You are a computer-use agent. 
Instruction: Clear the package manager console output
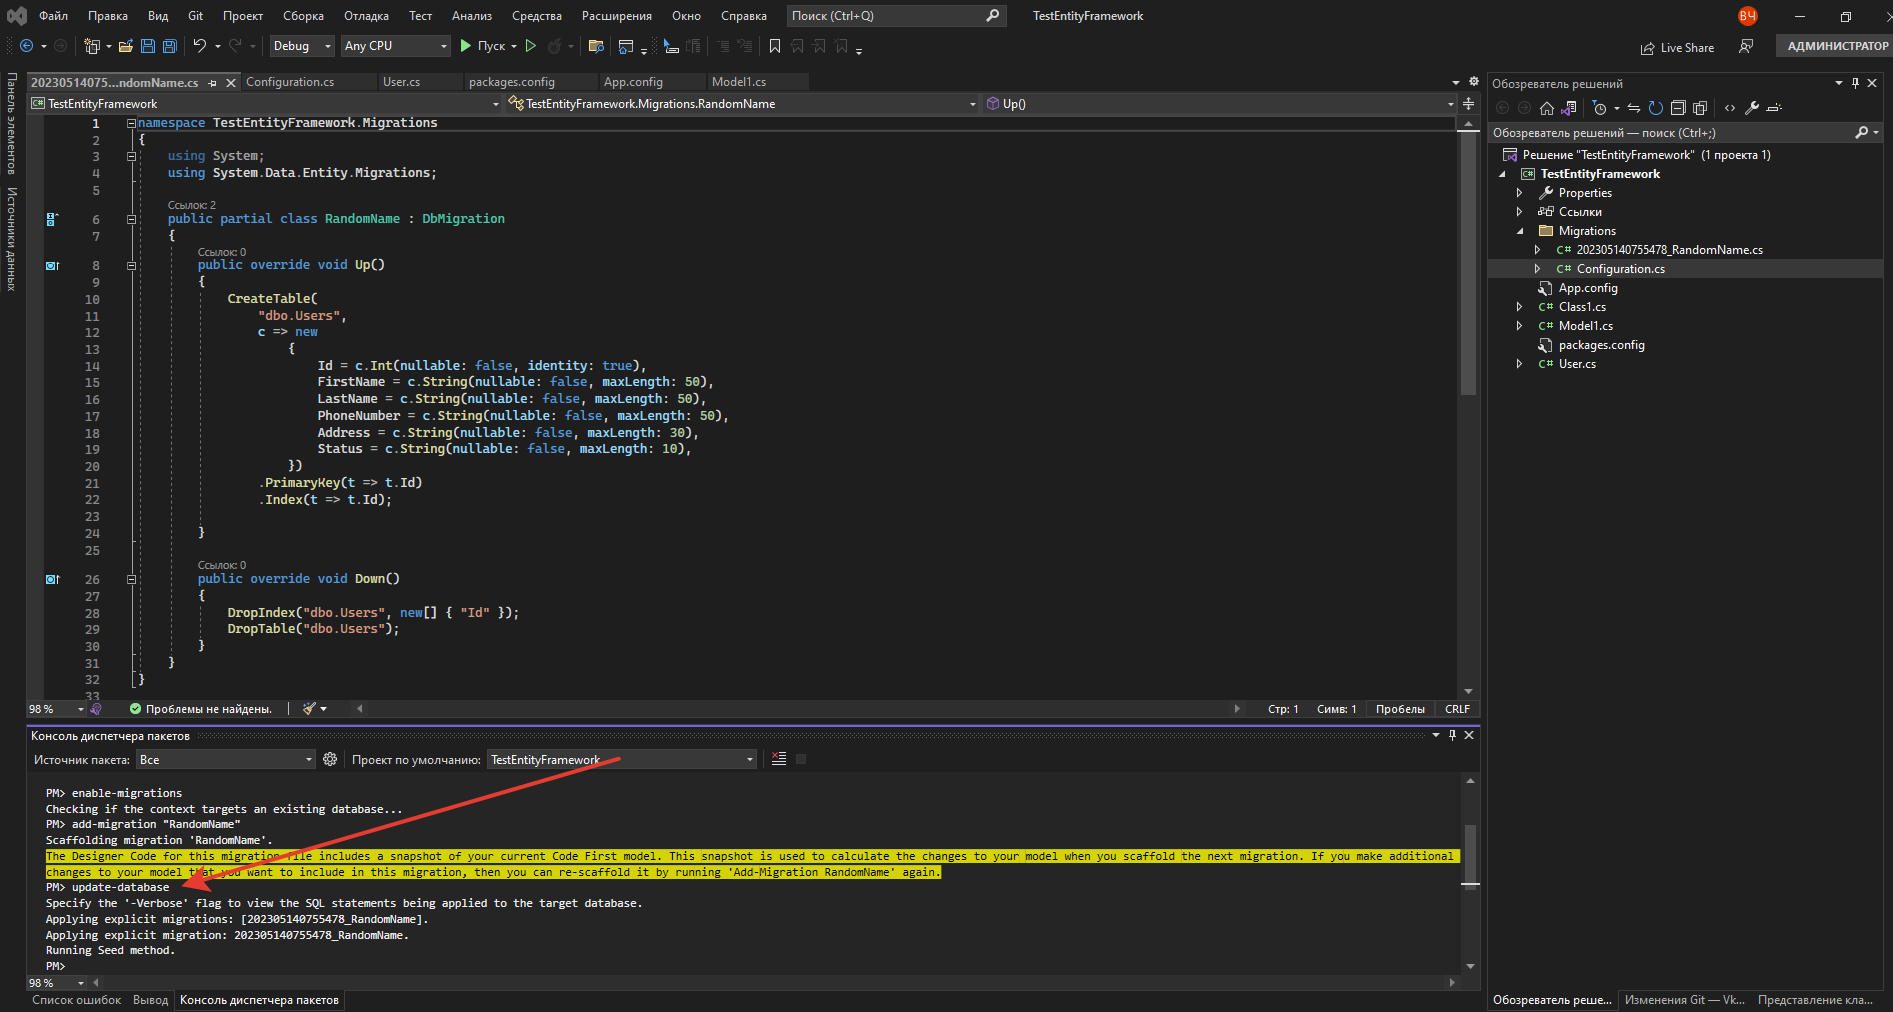coord(779,759)
